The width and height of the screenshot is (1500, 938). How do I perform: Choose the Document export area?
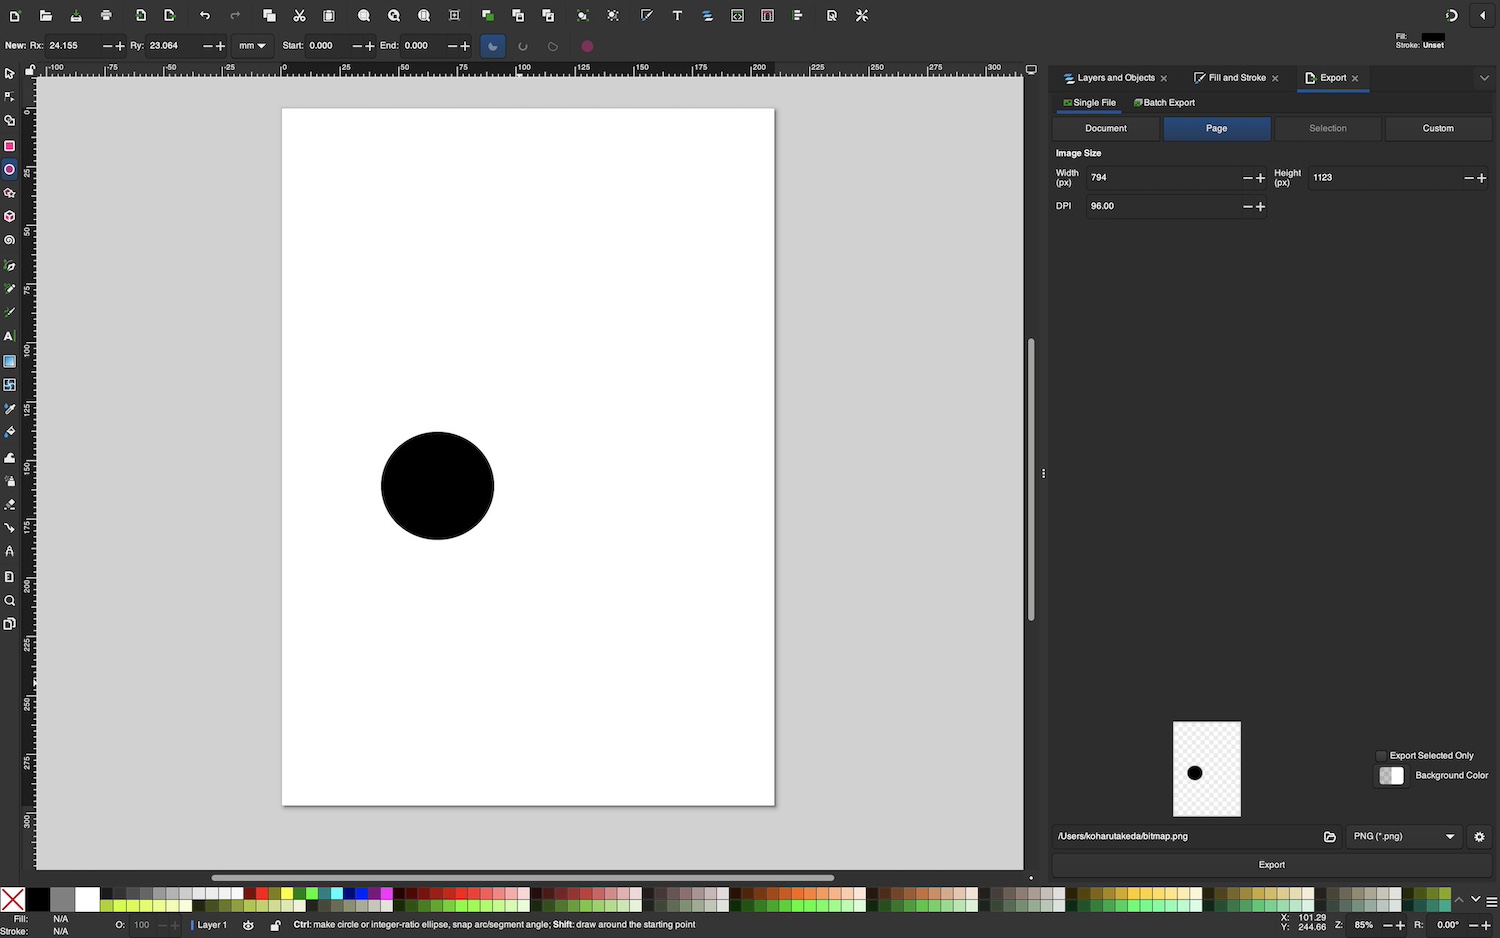click(x=1106, y=128)
